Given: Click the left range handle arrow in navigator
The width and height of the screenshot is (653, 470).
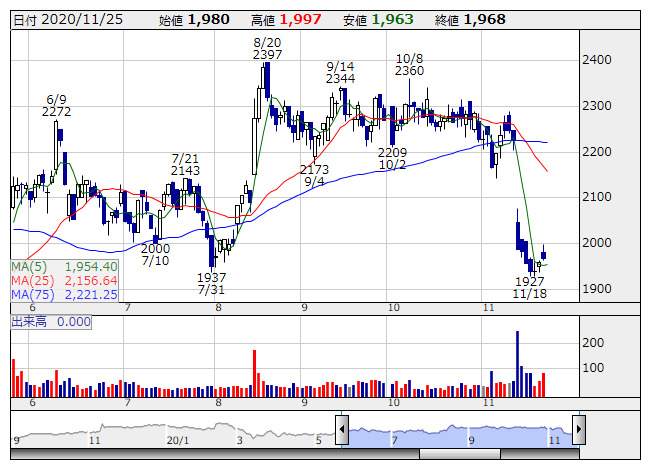Looking at the screenshot, I should pyautogui.click(x=341, y=431).
